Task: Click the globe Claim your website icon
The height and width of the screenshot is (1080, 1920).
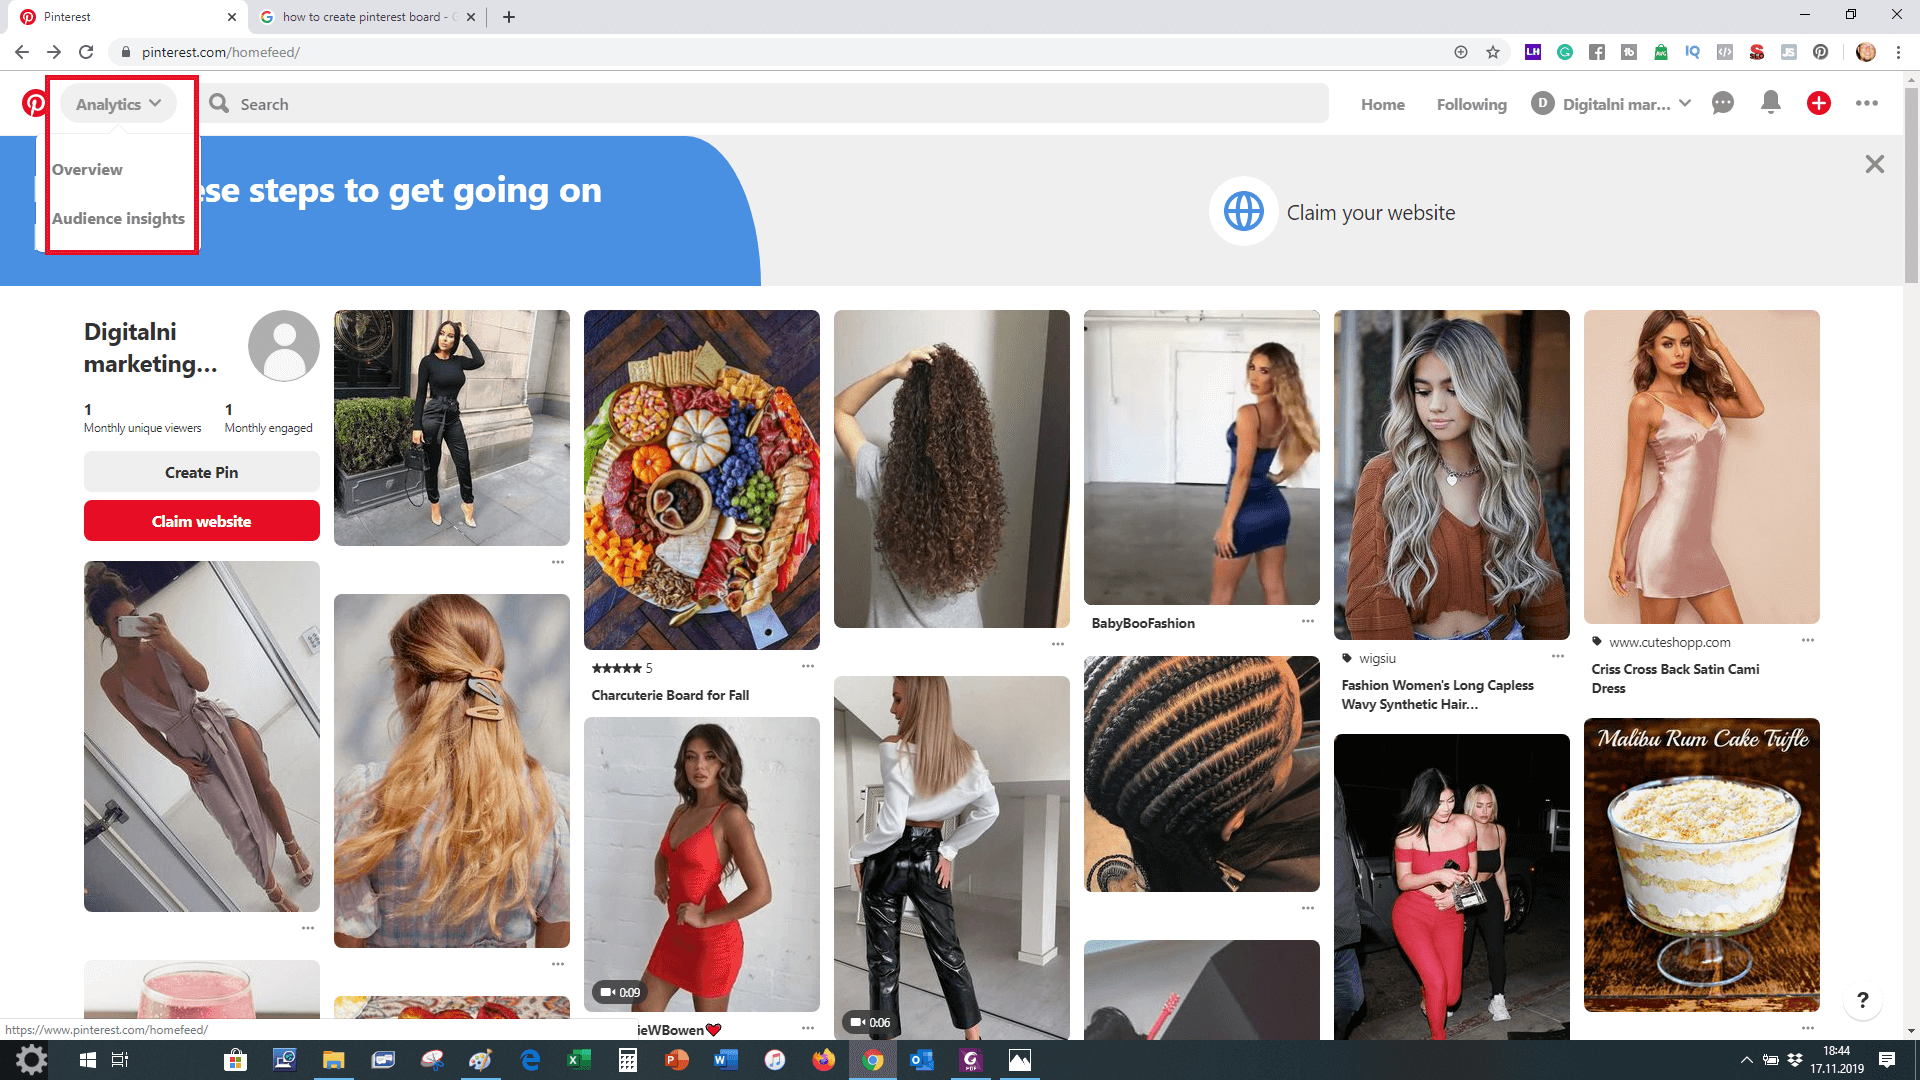Action: tap(1243, 212)
